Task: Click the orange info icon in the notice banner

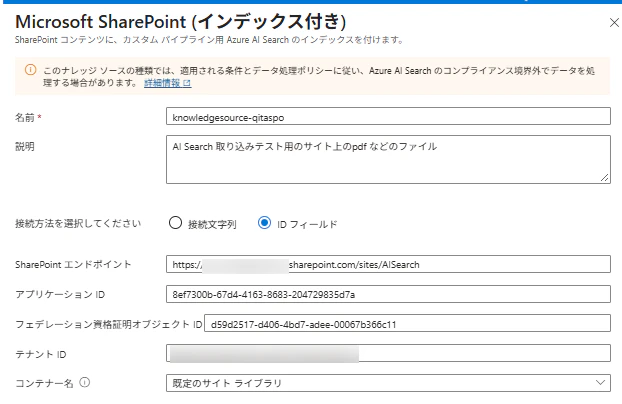Action: click(x=31, y=70)
